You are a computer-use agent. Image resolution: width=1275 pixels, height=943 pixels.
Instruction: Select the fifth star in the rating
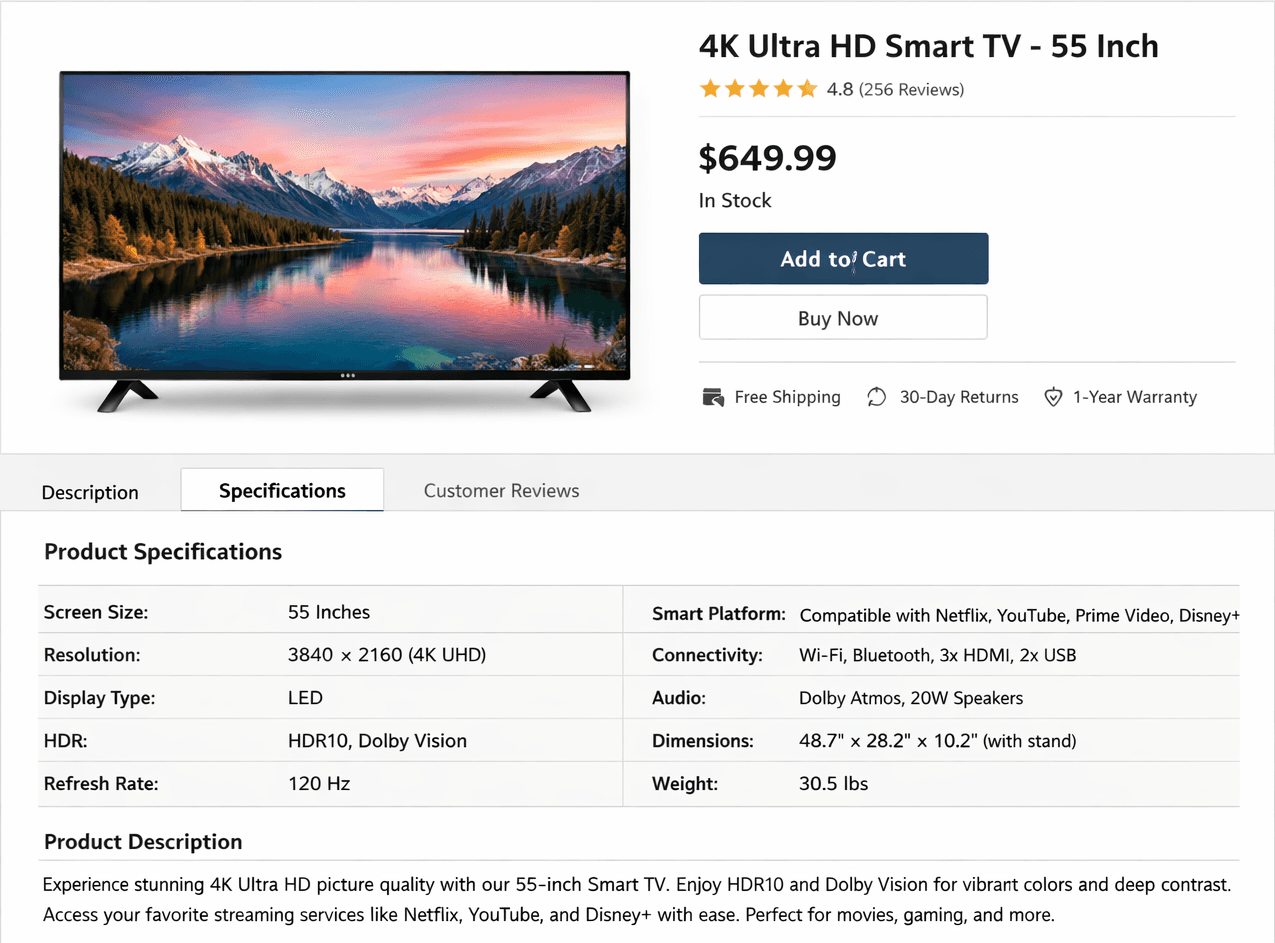click(x=806, y=89)
